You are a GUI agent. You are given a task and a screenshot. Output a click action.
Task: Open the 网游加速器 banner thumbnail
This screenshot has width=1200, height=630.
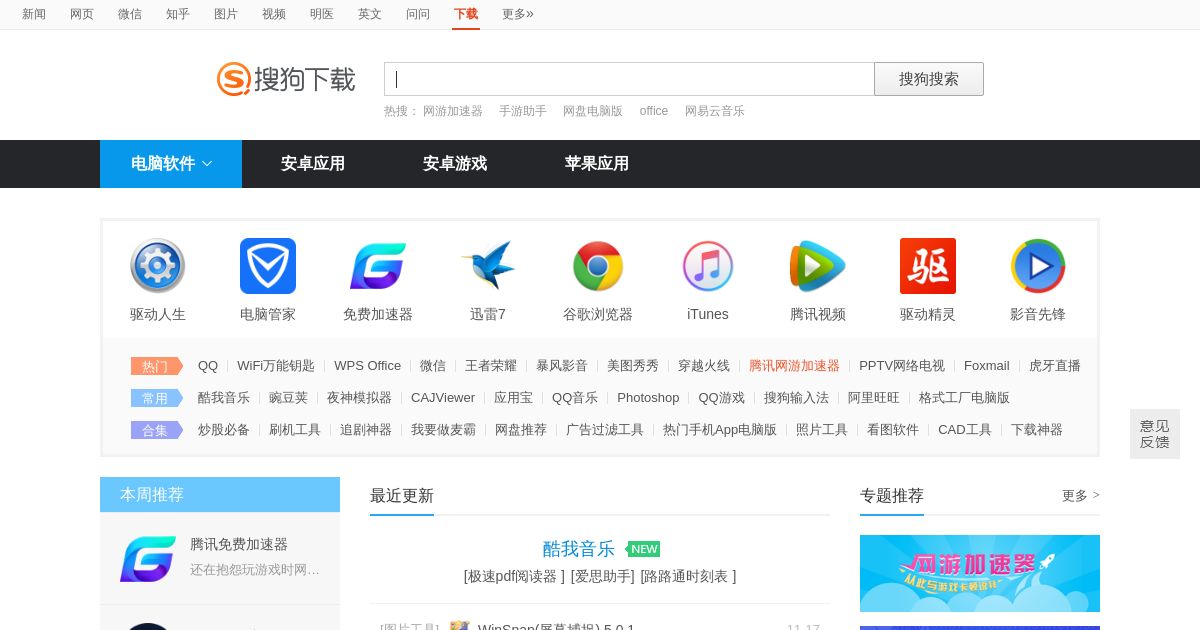[x=980, y=573]
